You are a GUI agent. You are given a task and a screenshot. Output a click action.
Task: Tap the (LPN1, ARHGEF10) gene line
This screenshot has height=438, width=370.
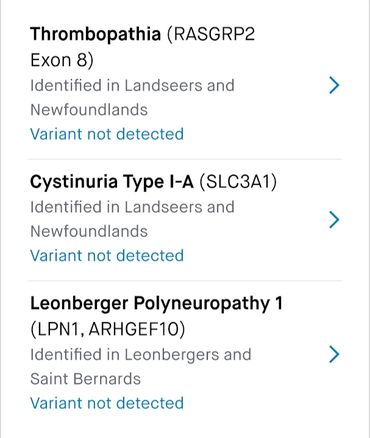(x=108, y=330)
